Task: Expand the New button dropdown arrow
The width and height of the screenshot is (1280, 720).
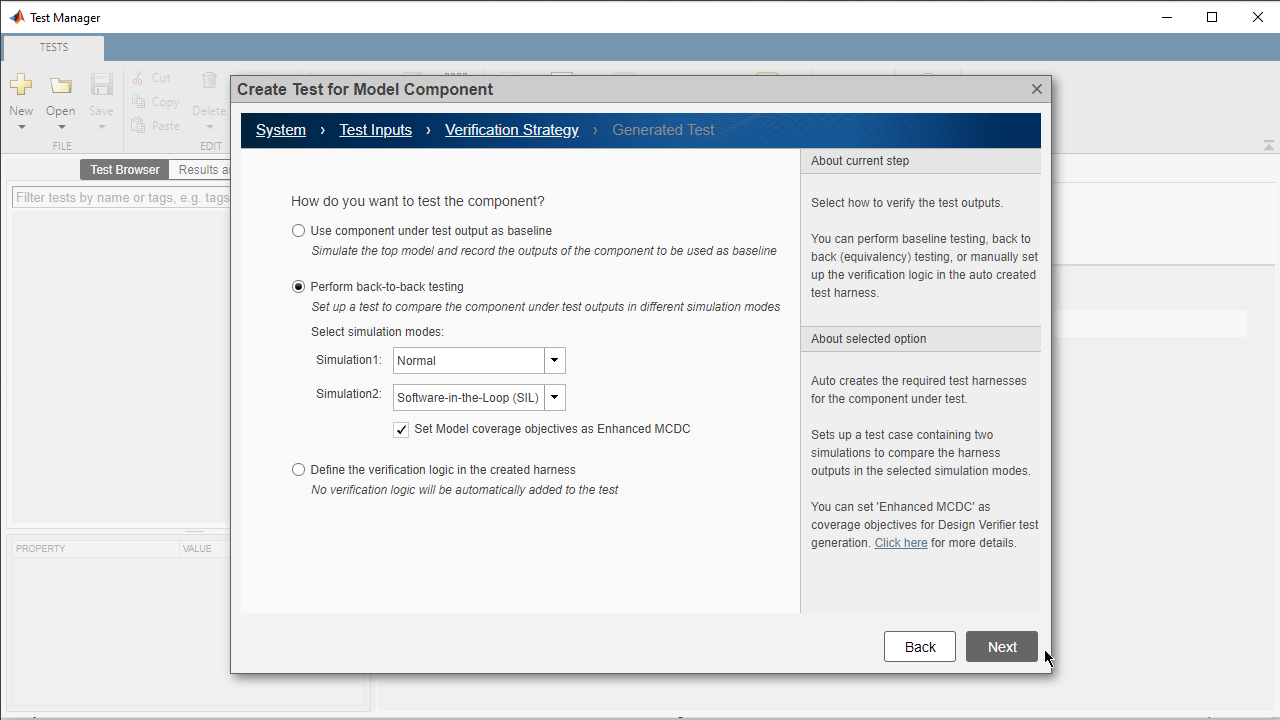Action: [21, 127]
